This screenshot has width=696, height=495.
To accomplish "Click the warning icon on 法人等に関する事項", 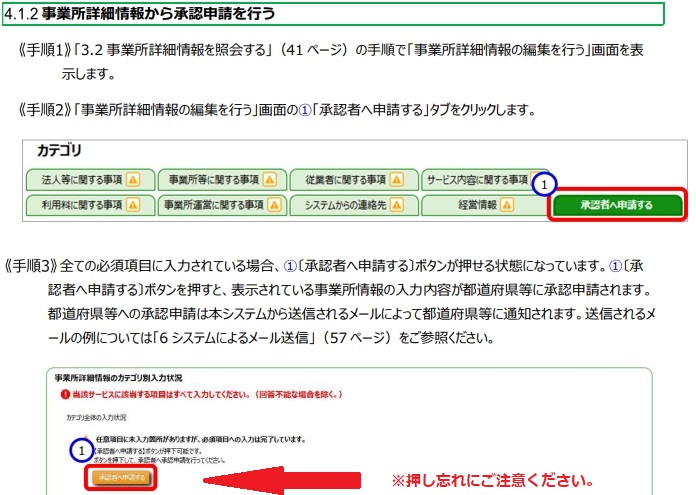I will tap(133, 180).
